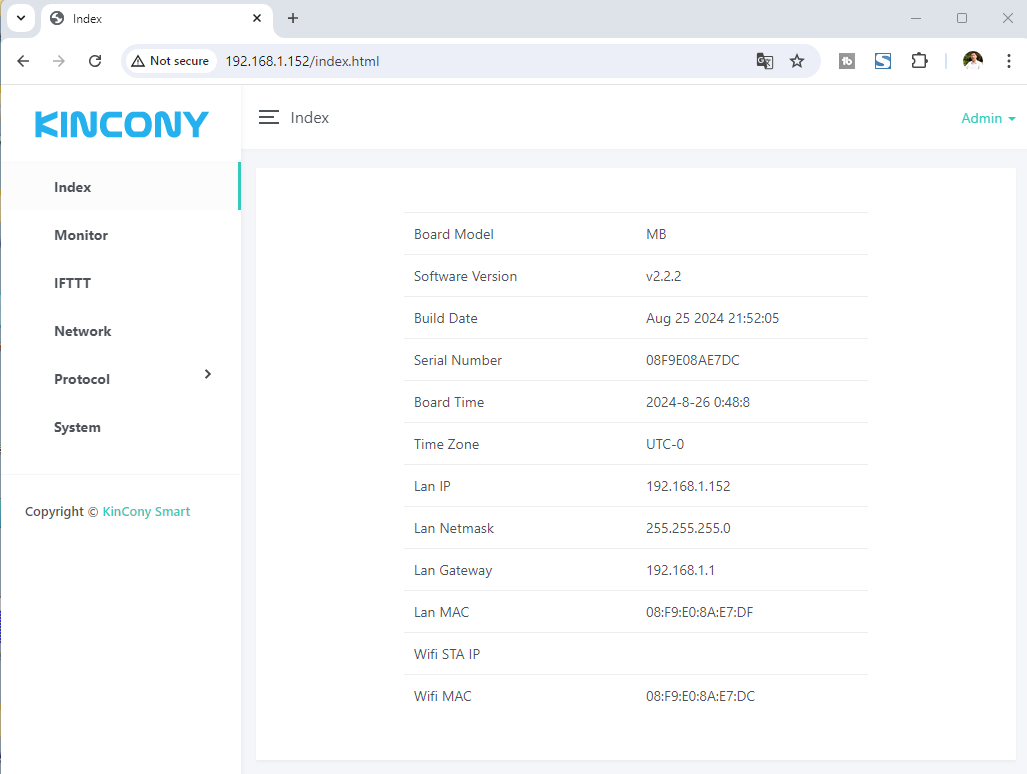Screen dimensions: 1027x774
Task: Go back using the browser back arrow
Action: pos(24,61)
